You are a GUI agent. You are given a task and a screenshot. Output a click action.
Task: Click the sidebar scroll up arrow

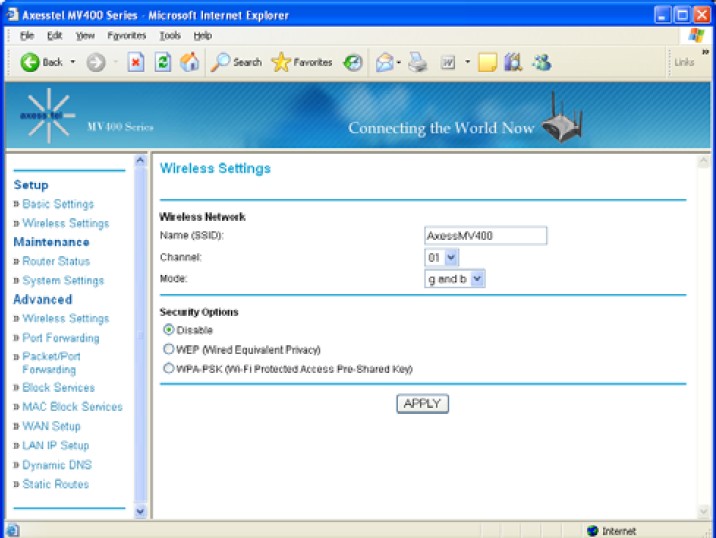pyautogui.click(x=140, y=160)
